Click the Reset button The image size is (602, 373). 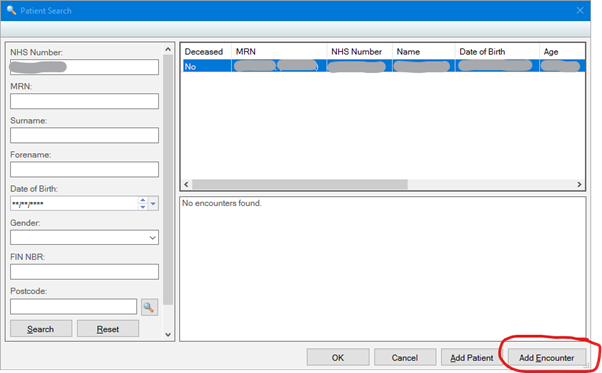pyautogui.click(x=108, y=329)
